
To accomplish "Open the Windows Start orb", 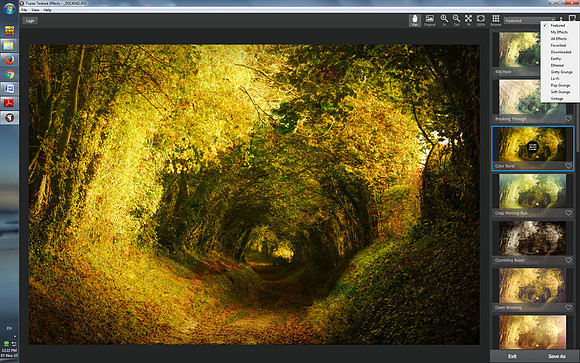I will pyautogui.click(x=9, y=8).
